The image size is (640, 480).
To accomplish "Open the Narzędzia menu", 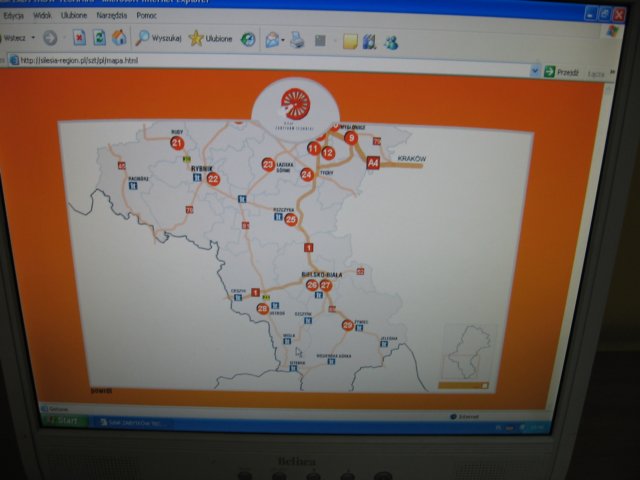I will (110, 16).
